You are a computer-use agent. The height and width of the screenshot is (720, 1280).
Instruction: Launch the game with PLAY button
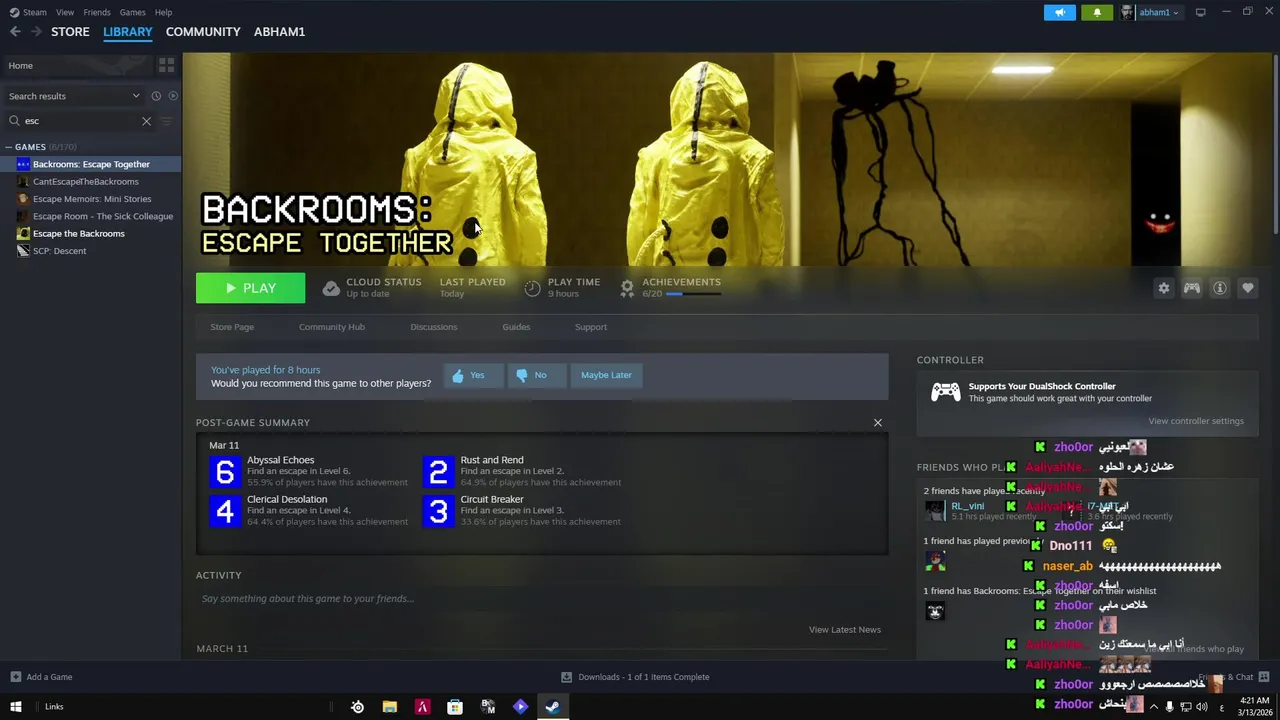[250, 288]
